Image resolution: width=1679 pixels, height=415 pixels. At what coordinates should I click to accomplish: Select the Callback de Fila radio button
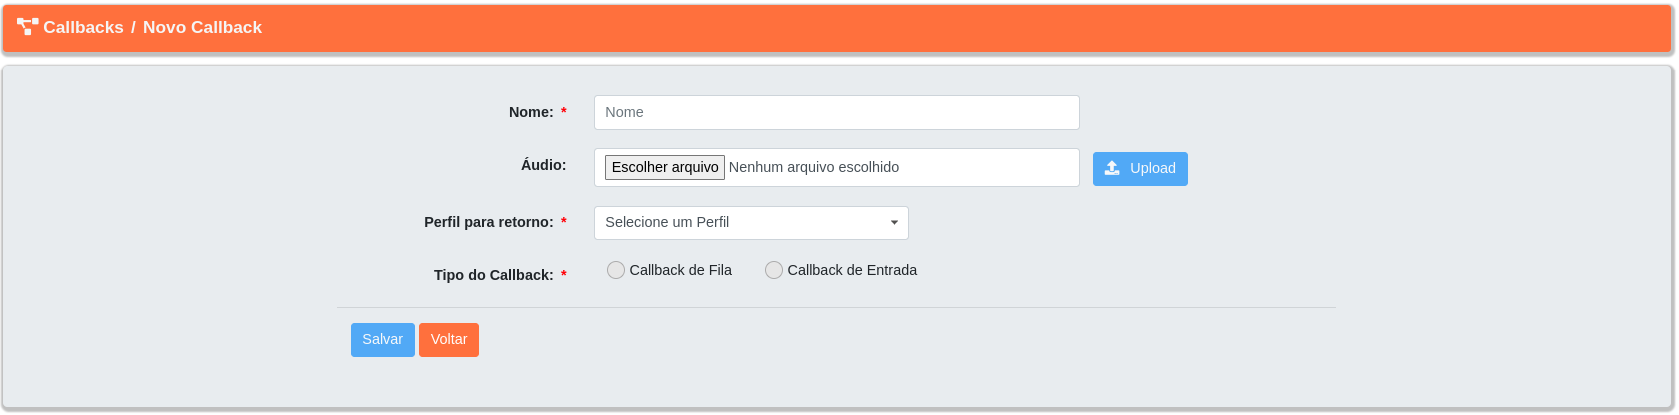tap(616, 270)
